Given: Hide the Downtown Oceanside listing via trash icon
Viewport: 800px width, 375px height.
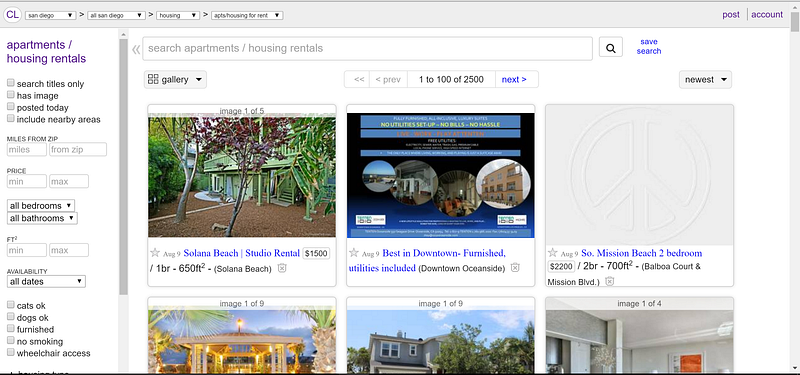Looking at the screenshot, I should (x=515, y=267).
